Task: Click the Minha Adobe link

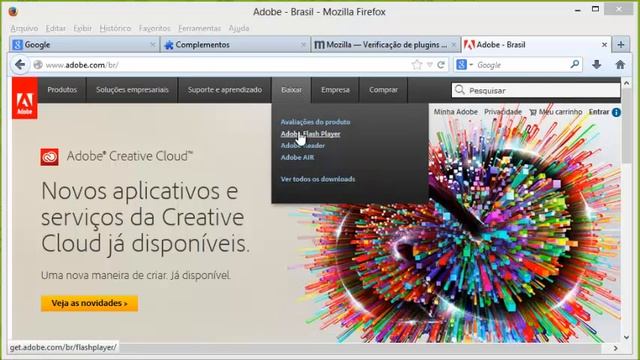Action: click(x=456, y=111)
